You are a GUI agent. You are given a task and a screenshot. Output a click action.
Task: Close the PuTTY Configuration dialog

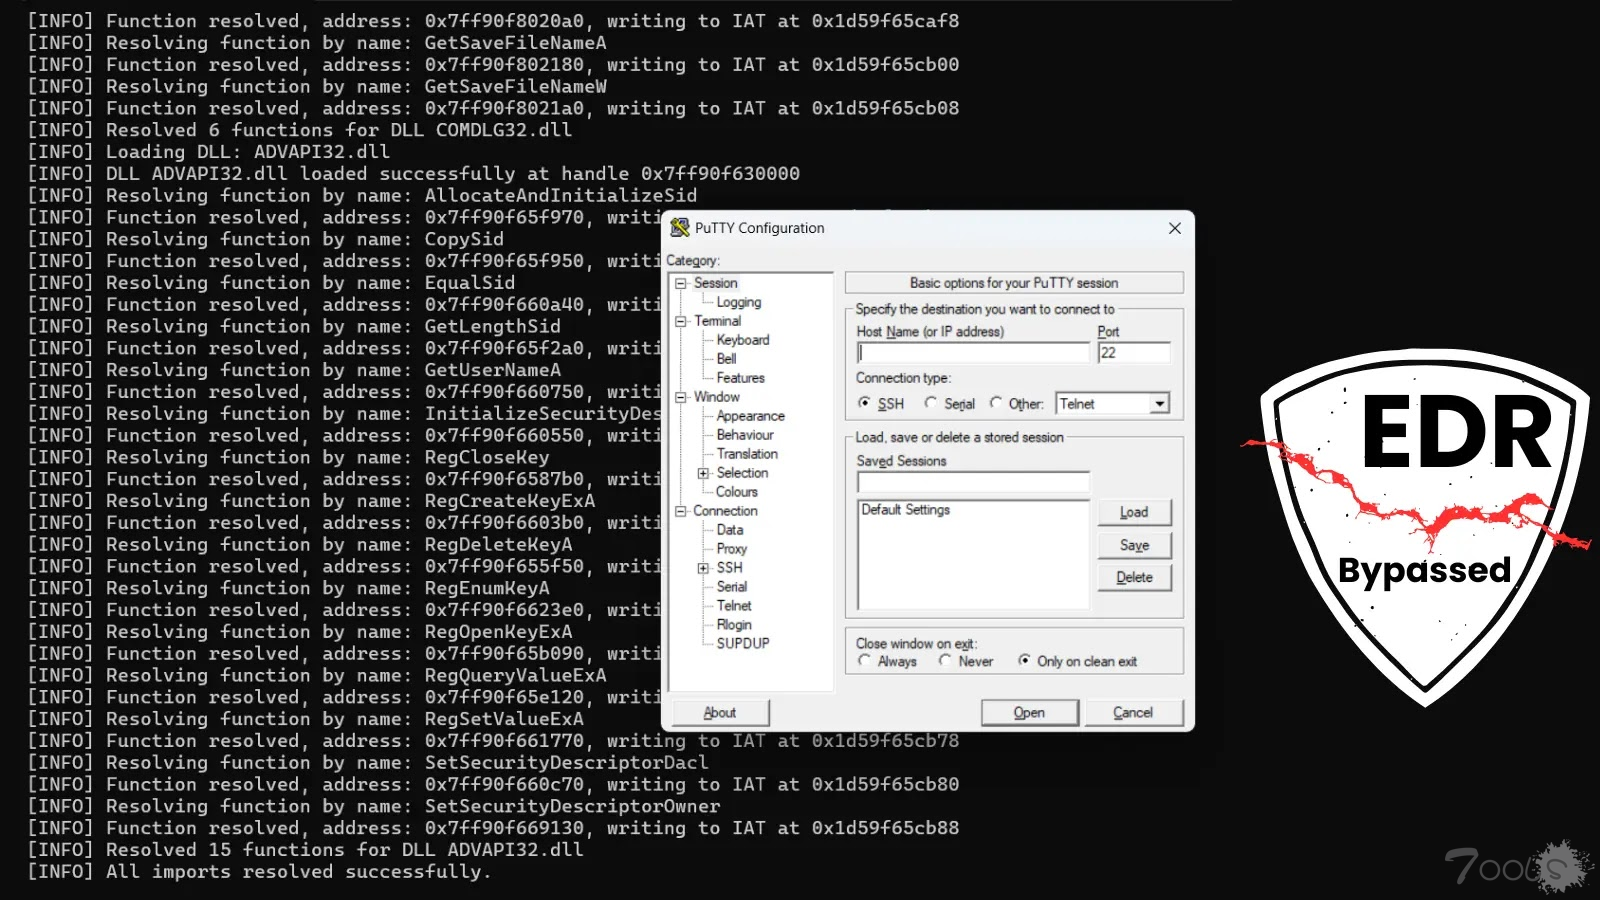(x=1174, y=228)
